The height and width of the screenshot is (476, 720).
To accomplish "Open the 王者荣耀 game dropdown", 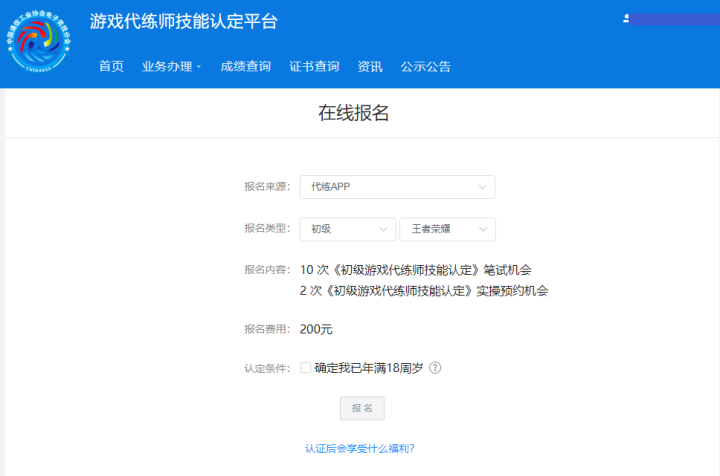I will tap(447, 229).
